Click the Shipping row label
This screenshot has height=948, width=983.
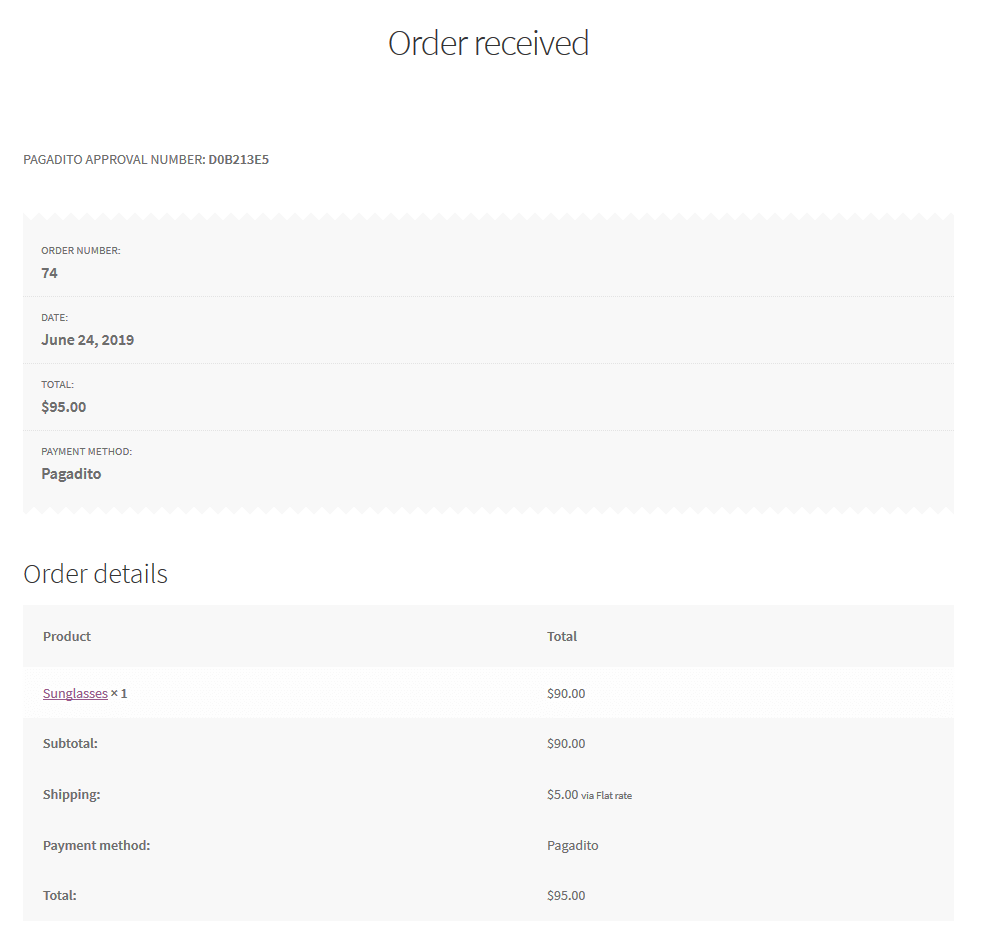[x=72, y=794]
